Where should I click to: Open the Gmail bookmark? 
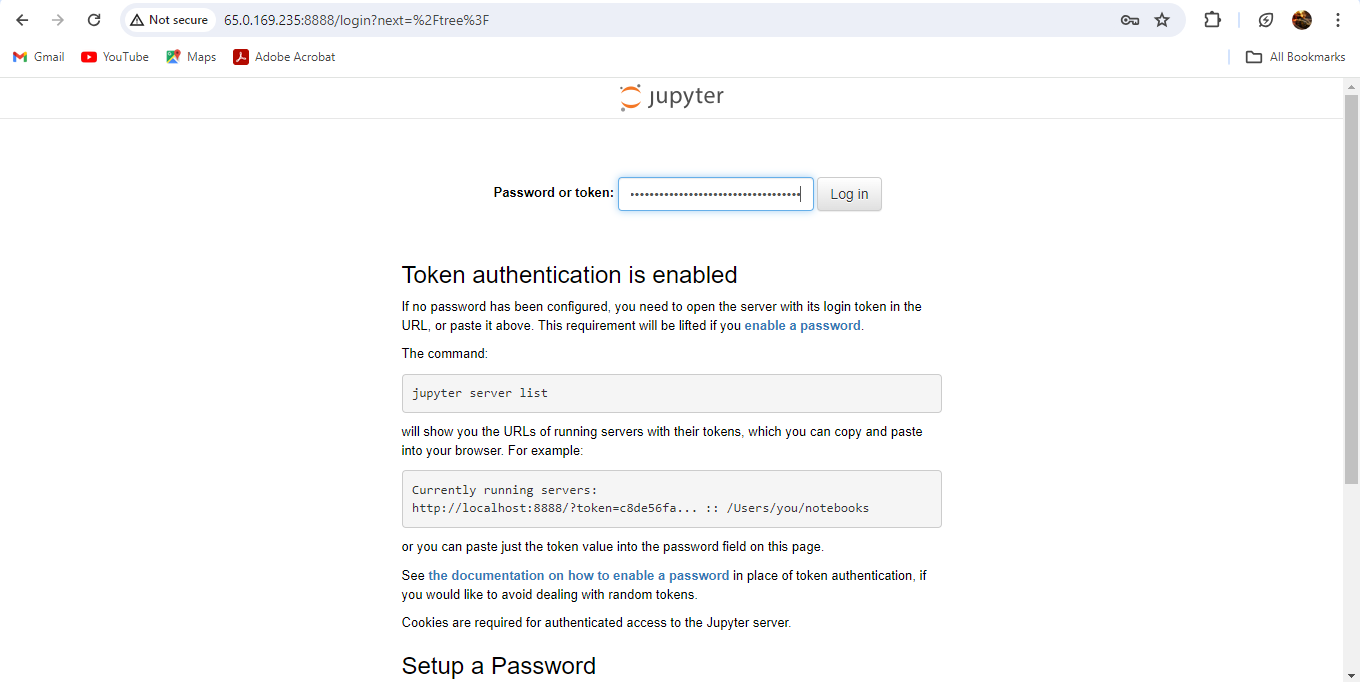pos(38,57)
